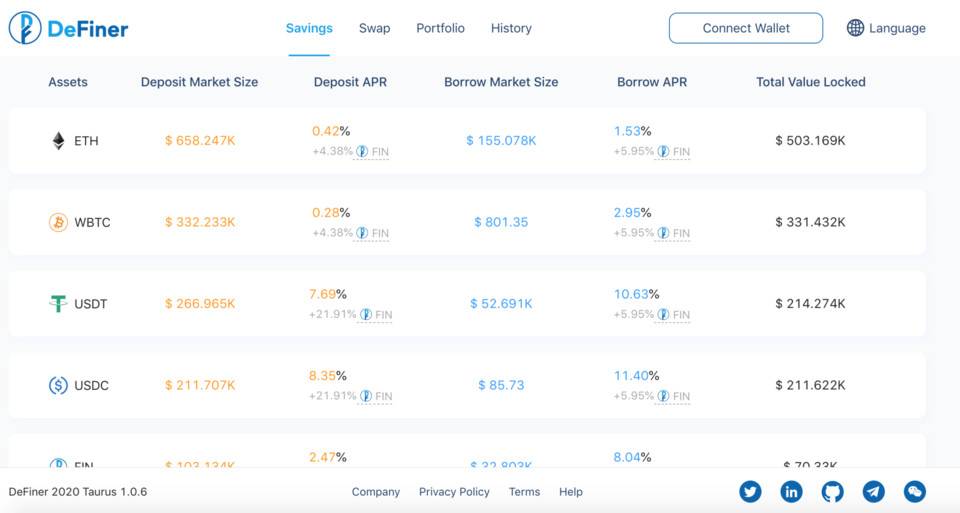Screen dimensions: 960x513
Task: Open the Help footer link
Action: [571, 492]
